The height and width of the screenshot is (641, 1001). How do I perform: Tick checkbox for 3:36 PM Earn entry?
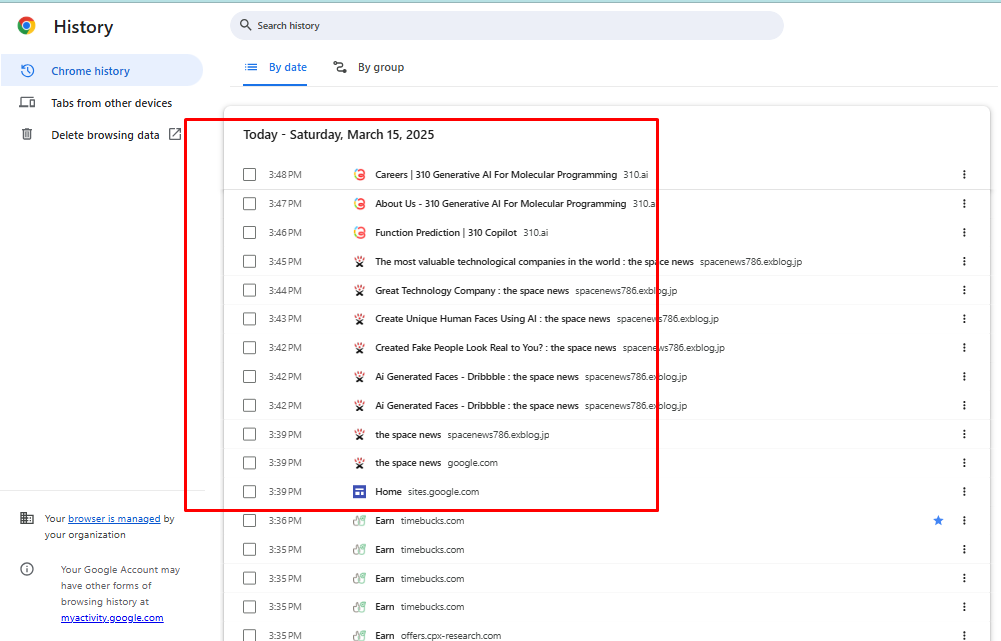250,520
